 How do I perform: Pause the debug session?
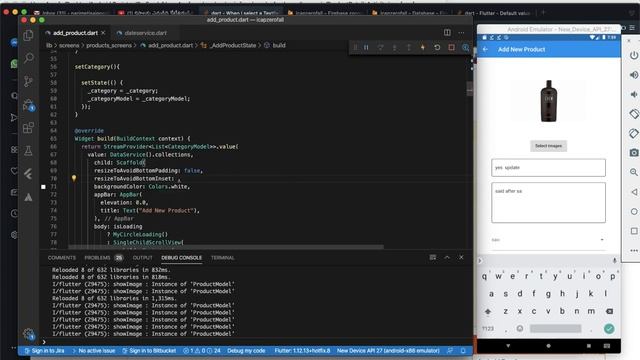(366, 47)
